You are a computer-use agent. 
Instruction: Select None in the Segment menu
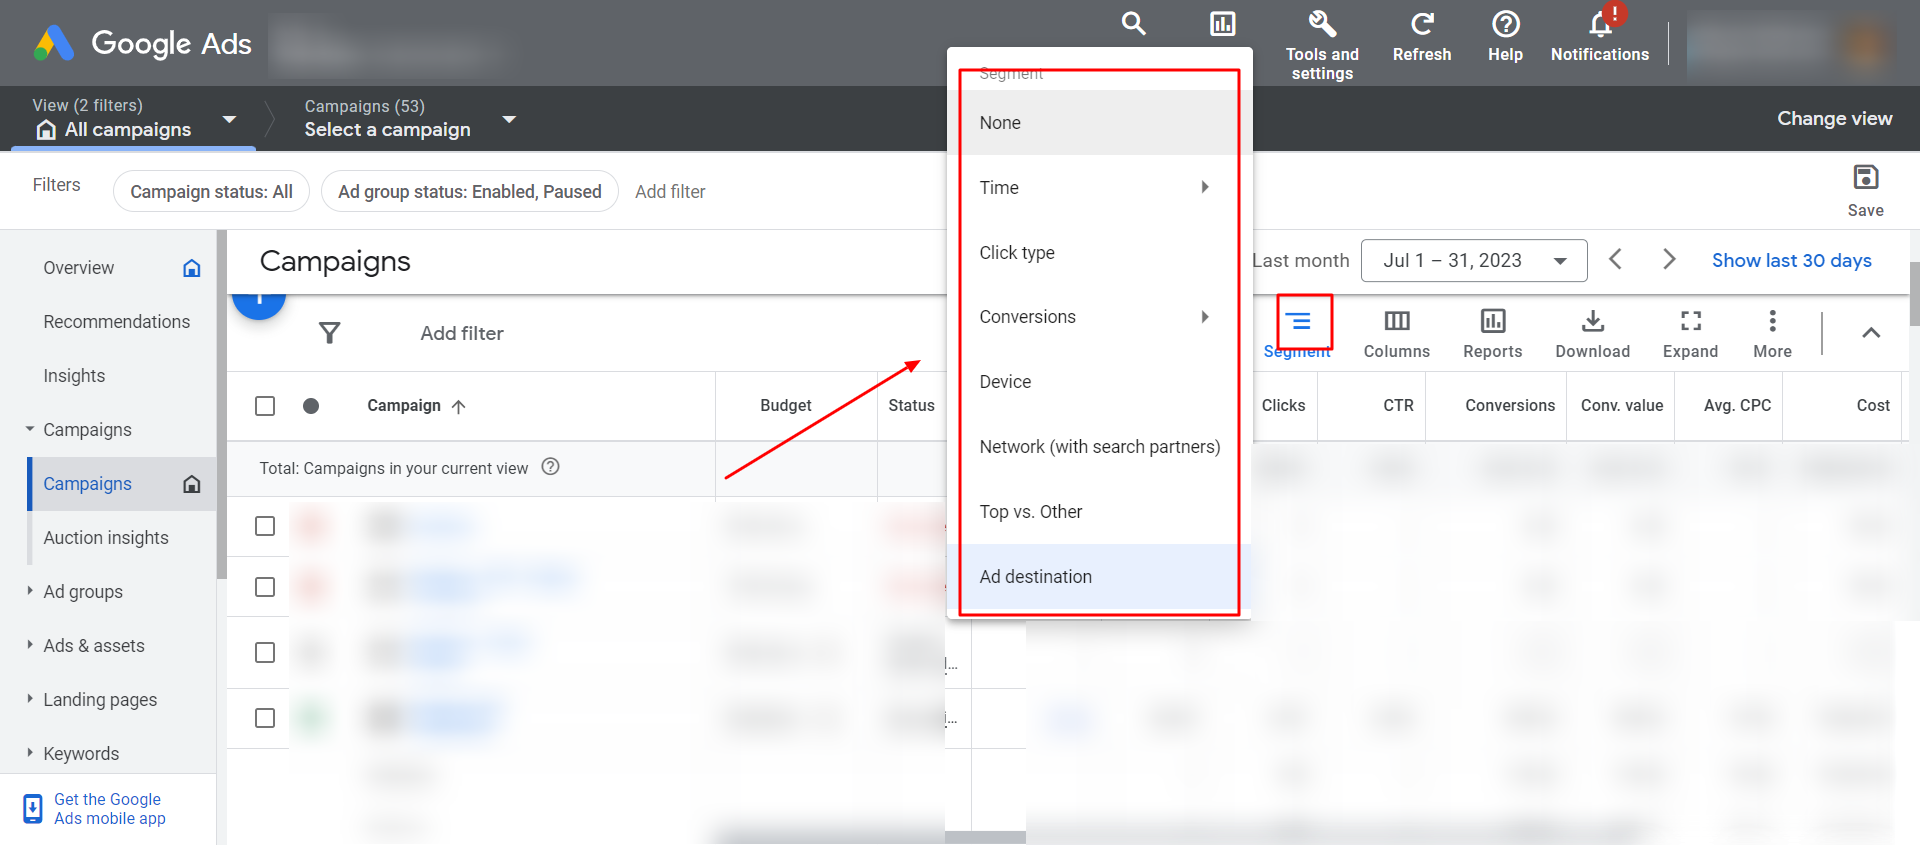point(1099,123)
